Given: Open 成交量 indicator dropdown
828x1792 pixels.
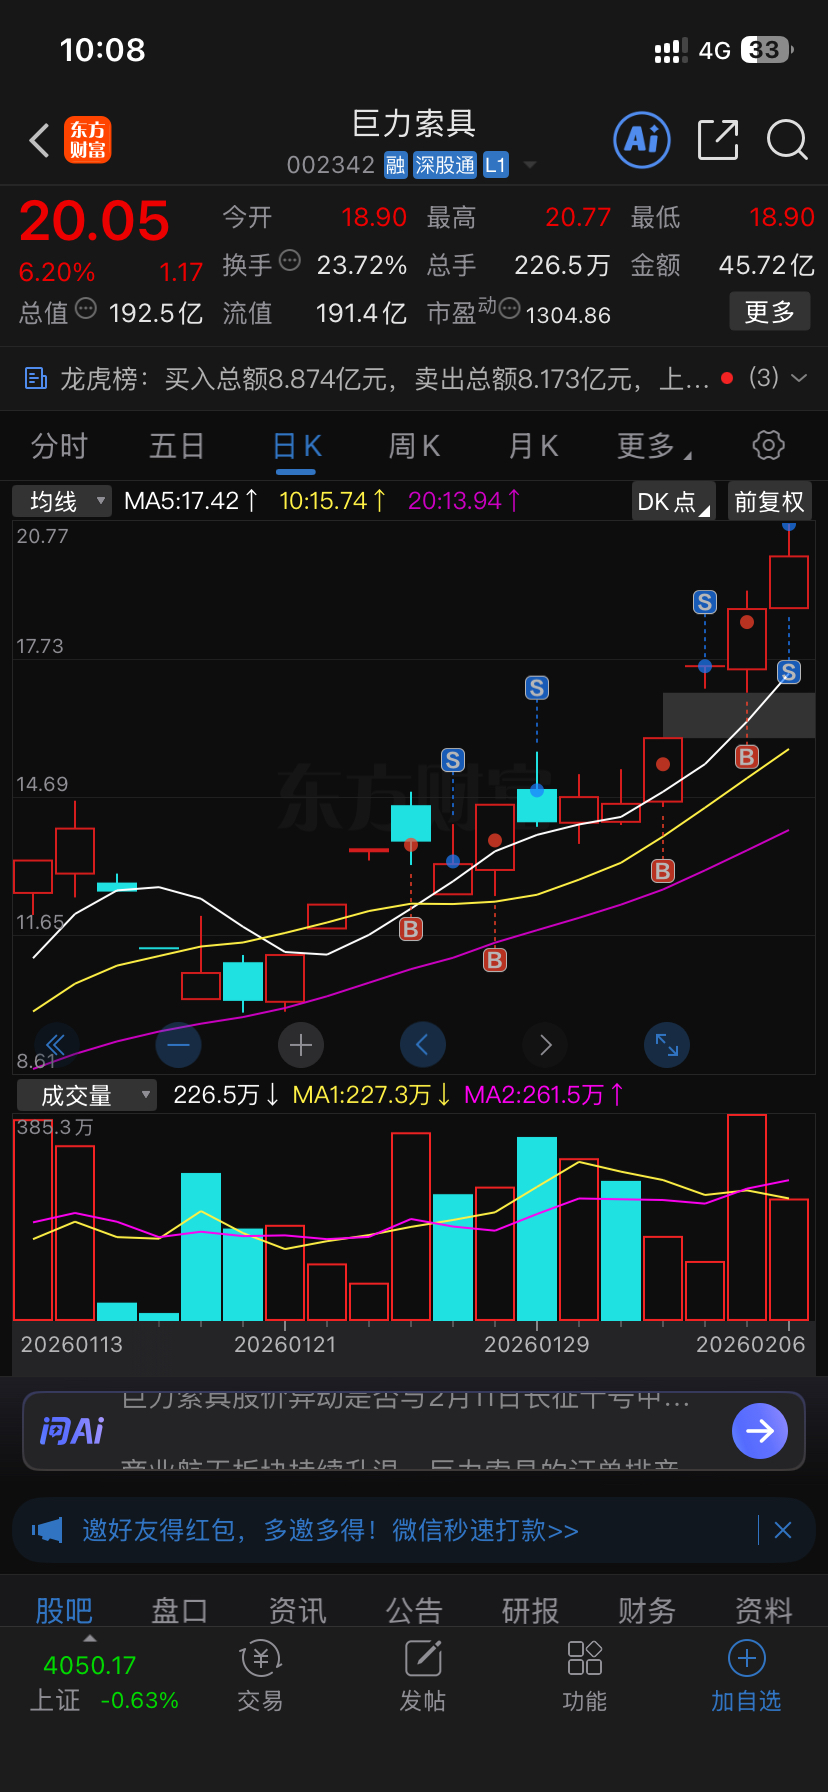Looking at the screenshot, I should coord(87,1095).
